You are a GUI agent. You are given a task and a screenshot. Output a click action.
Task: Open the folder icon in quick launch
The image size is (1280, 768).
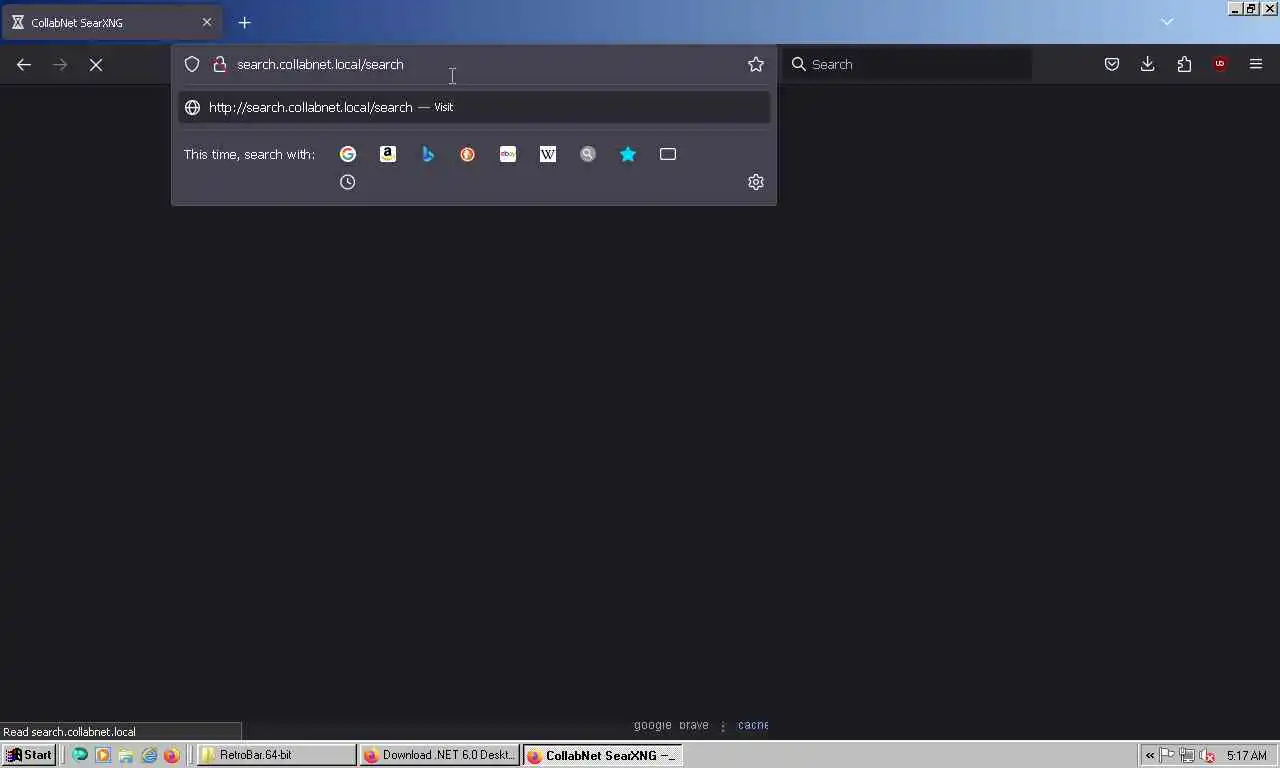(126, 755)
